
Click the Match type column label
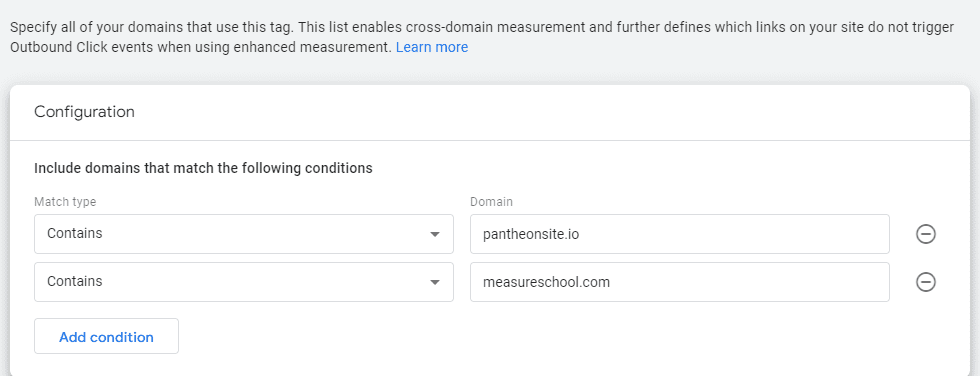click(65, 202)
